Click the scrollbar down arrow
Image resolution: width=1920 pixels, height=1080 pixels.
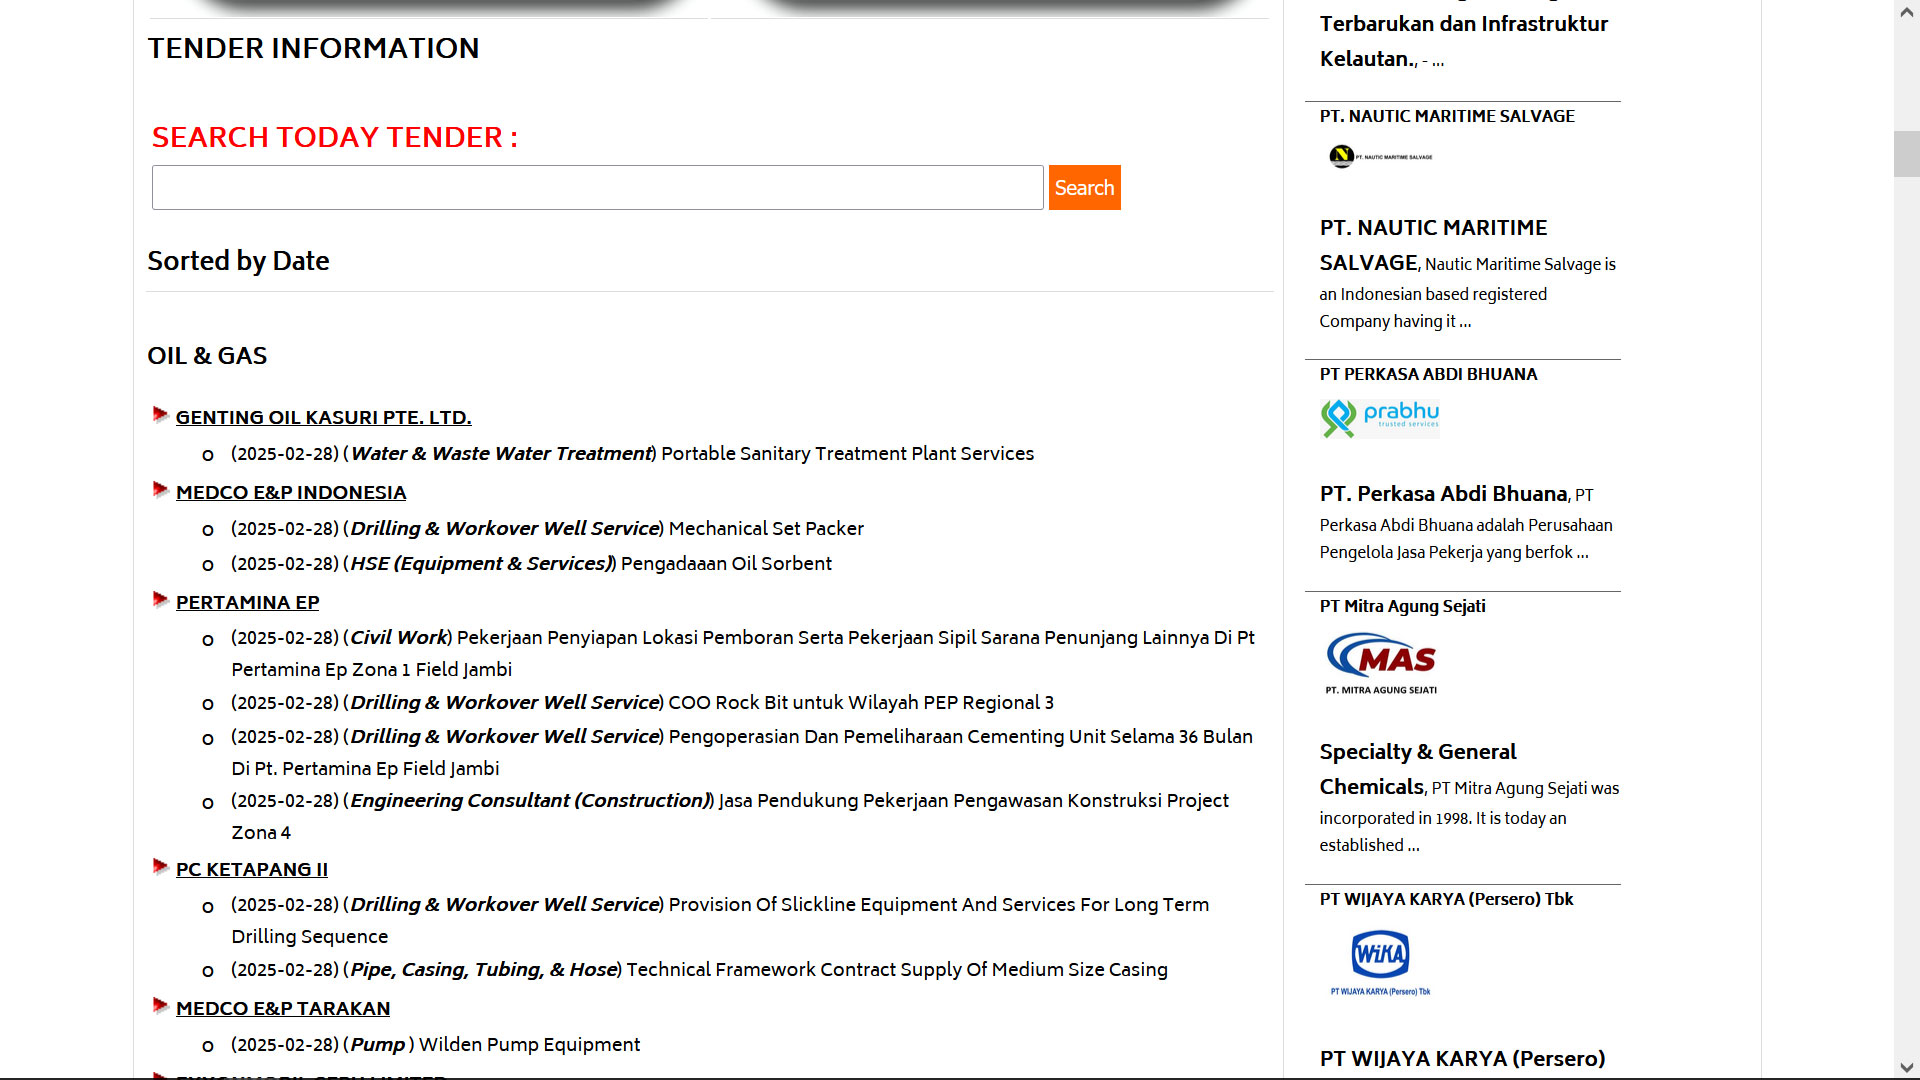click(x=1906, y=1068)
